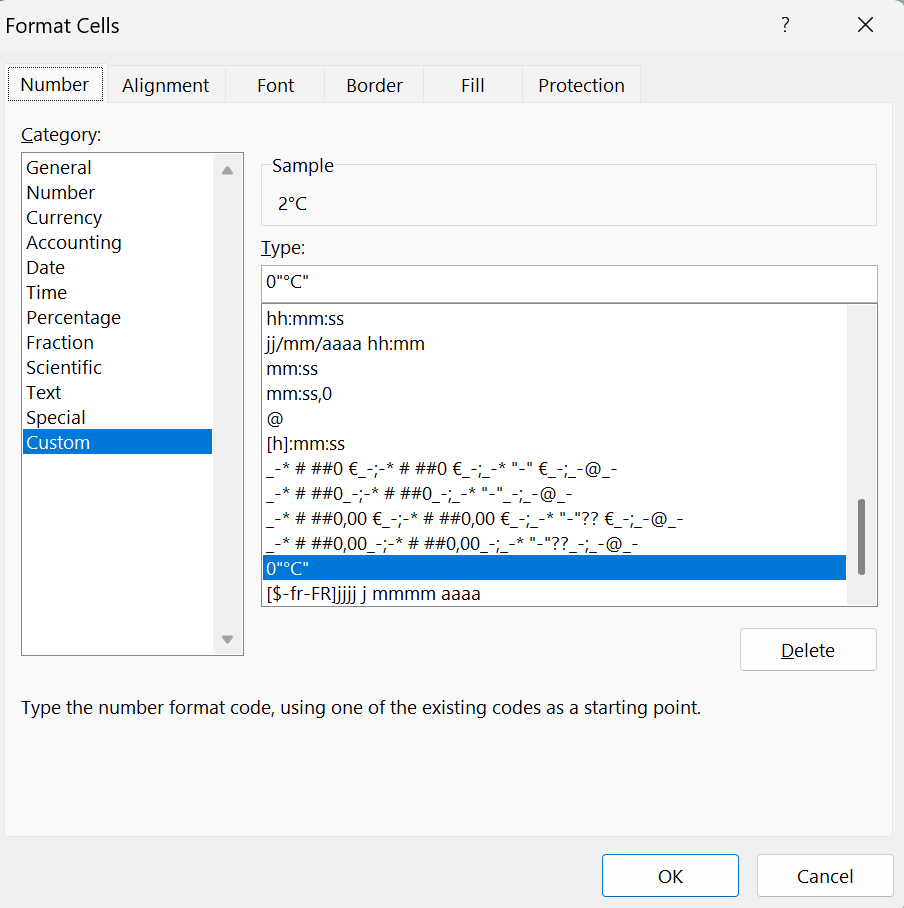Choose the mm:ss,0 format code
This screenshot has height=908, width=904.
click(x=554, y=393)
